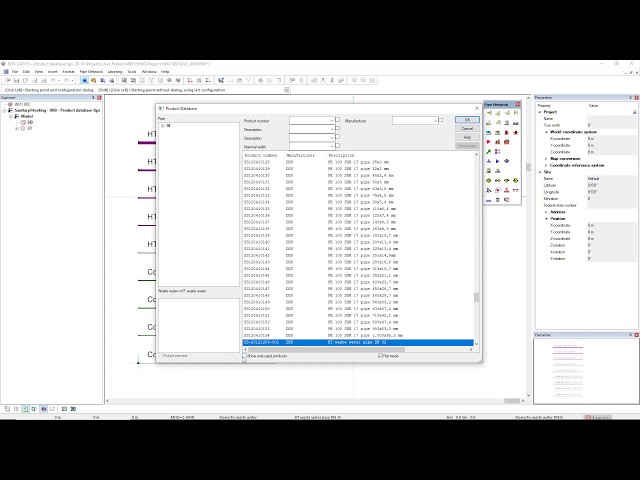Tick checkbox beside lower Description field
This screenshot has width=640, height=480.
click(x=338, y=137)
